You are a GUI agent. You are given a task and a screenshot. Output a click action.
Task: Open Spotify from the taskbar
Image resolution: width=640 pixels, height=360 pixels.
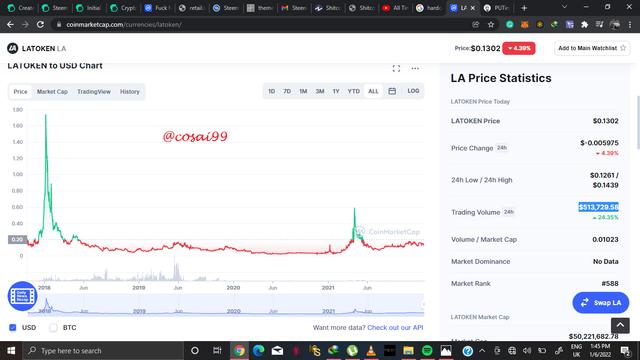click(427, 351)
